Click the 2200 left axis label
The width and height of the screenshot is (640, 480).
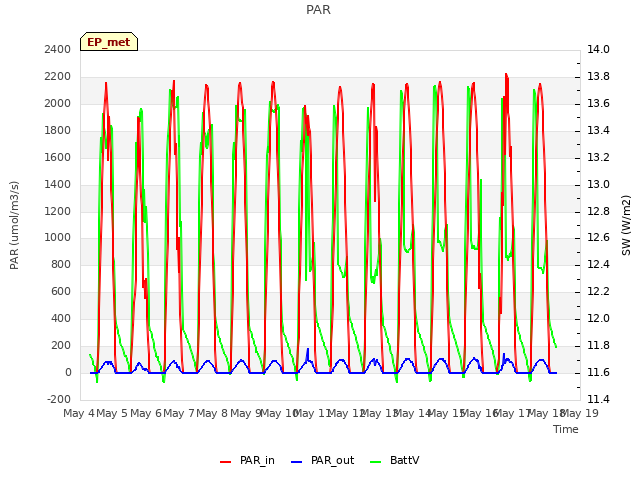(58, 76)
